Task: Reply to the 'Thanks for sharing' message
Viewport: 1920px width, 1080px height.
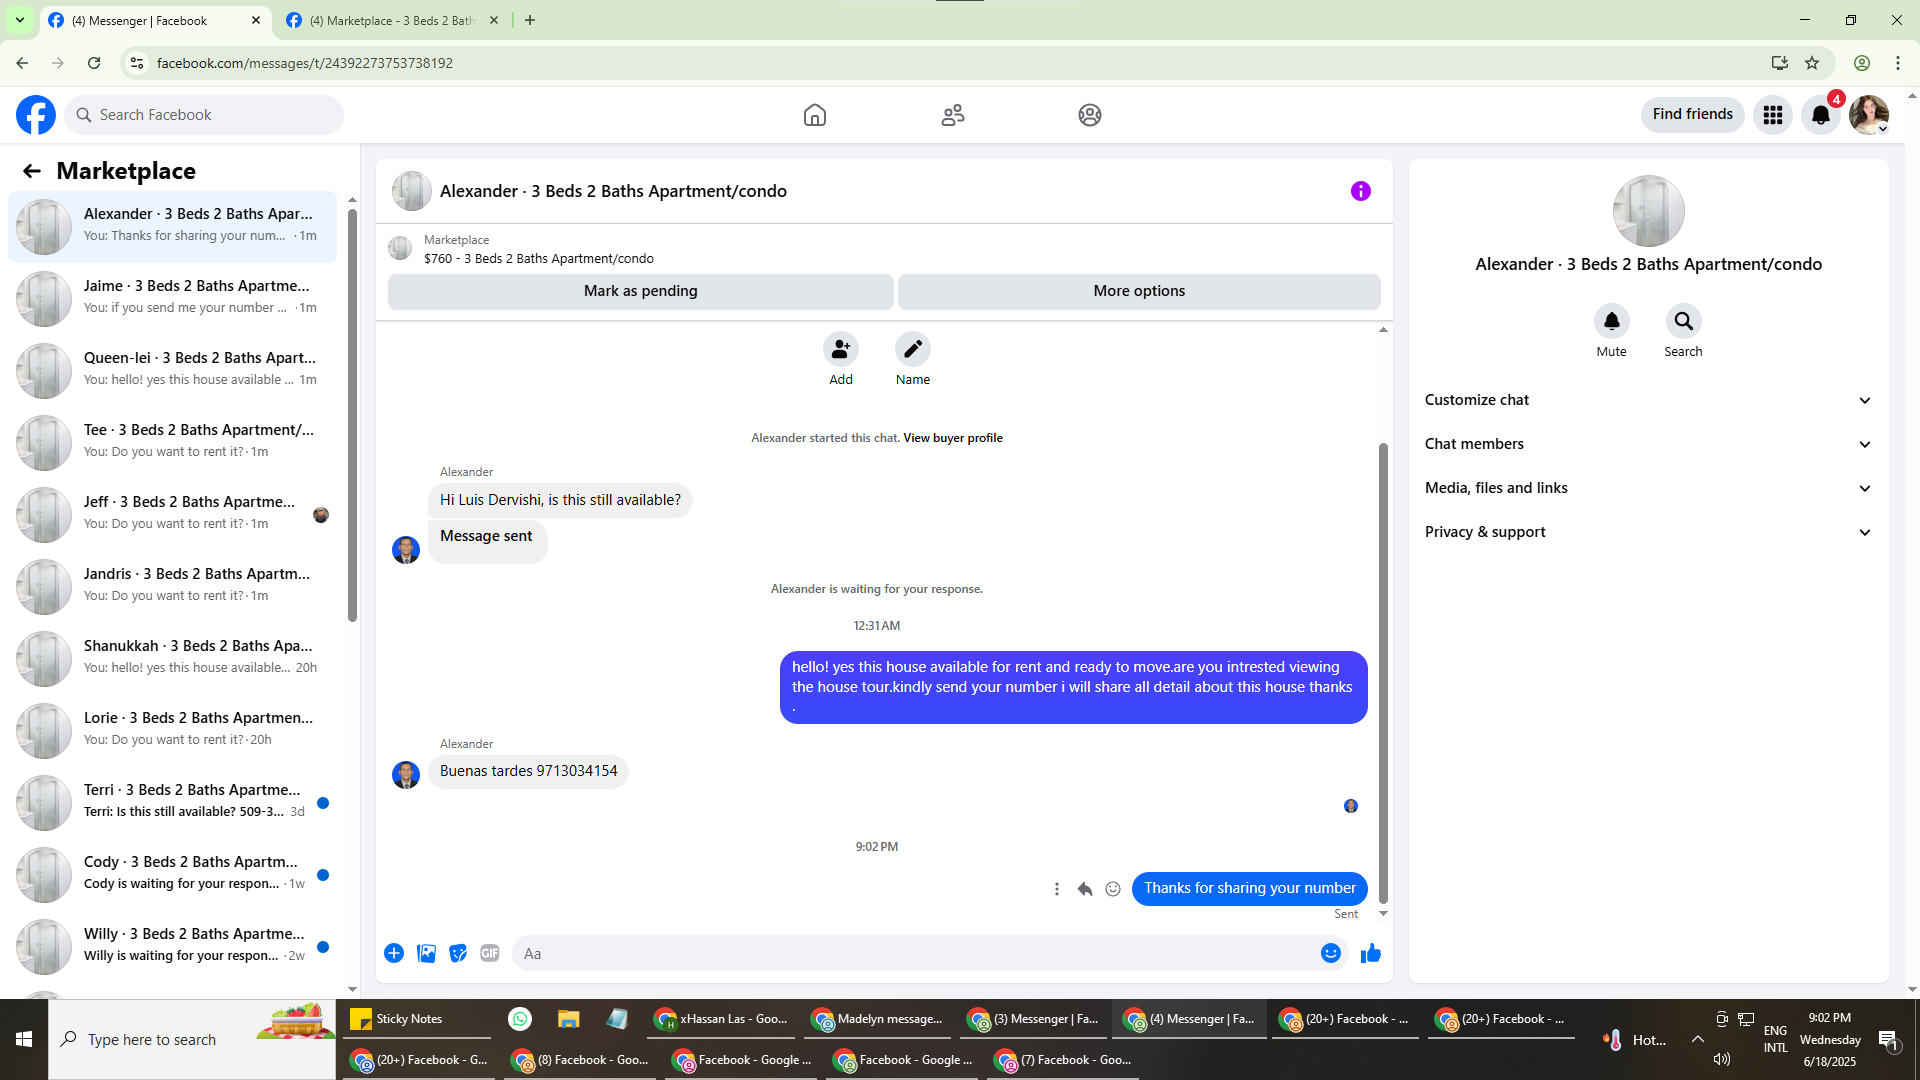Action: (1085, 889)
